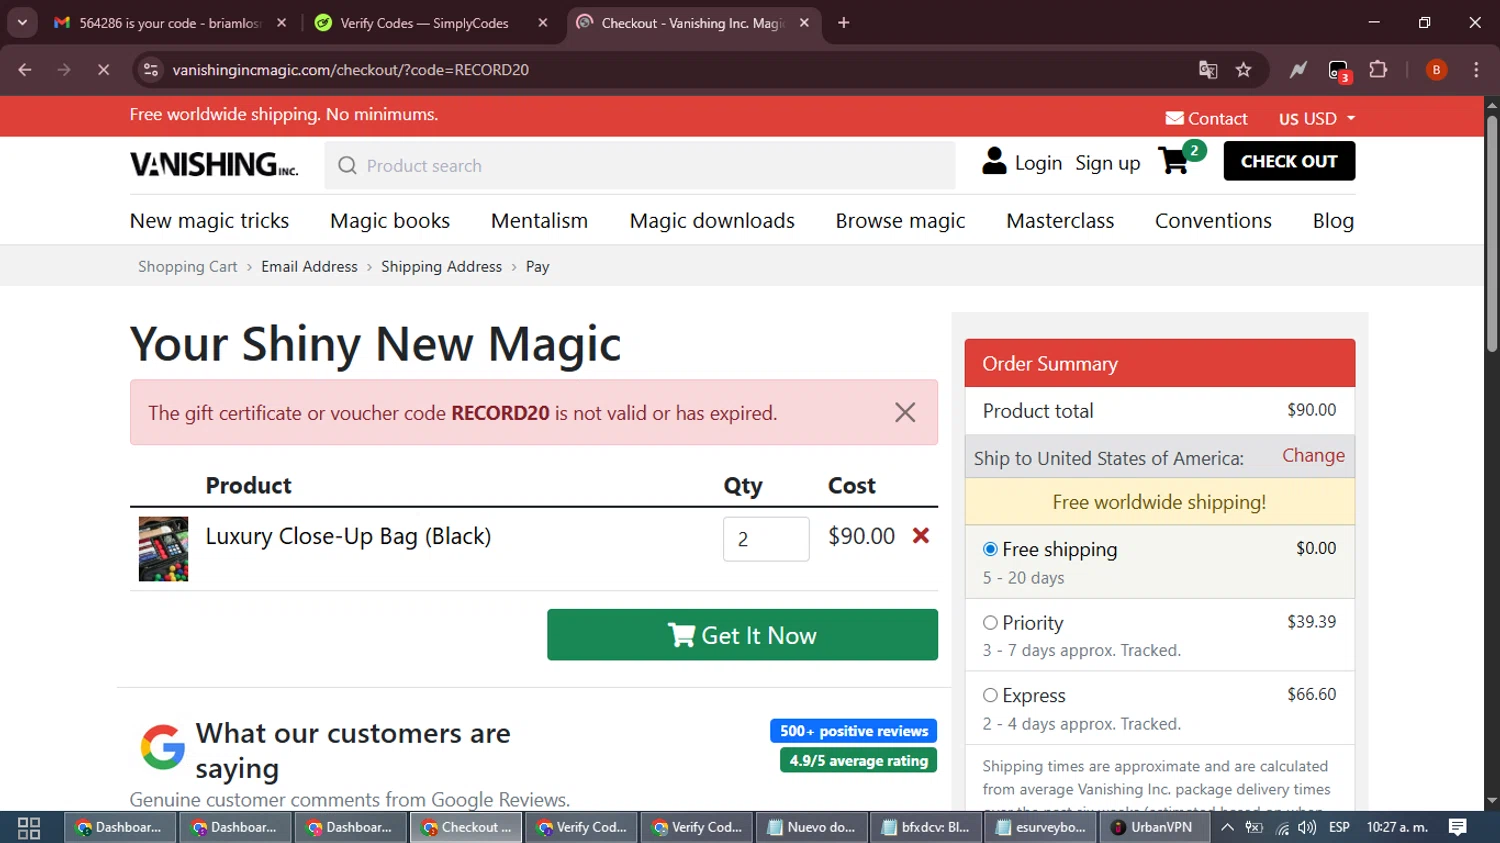
Task: Open the Chrome three-dot menu
Action: [x=1476, y=70]
